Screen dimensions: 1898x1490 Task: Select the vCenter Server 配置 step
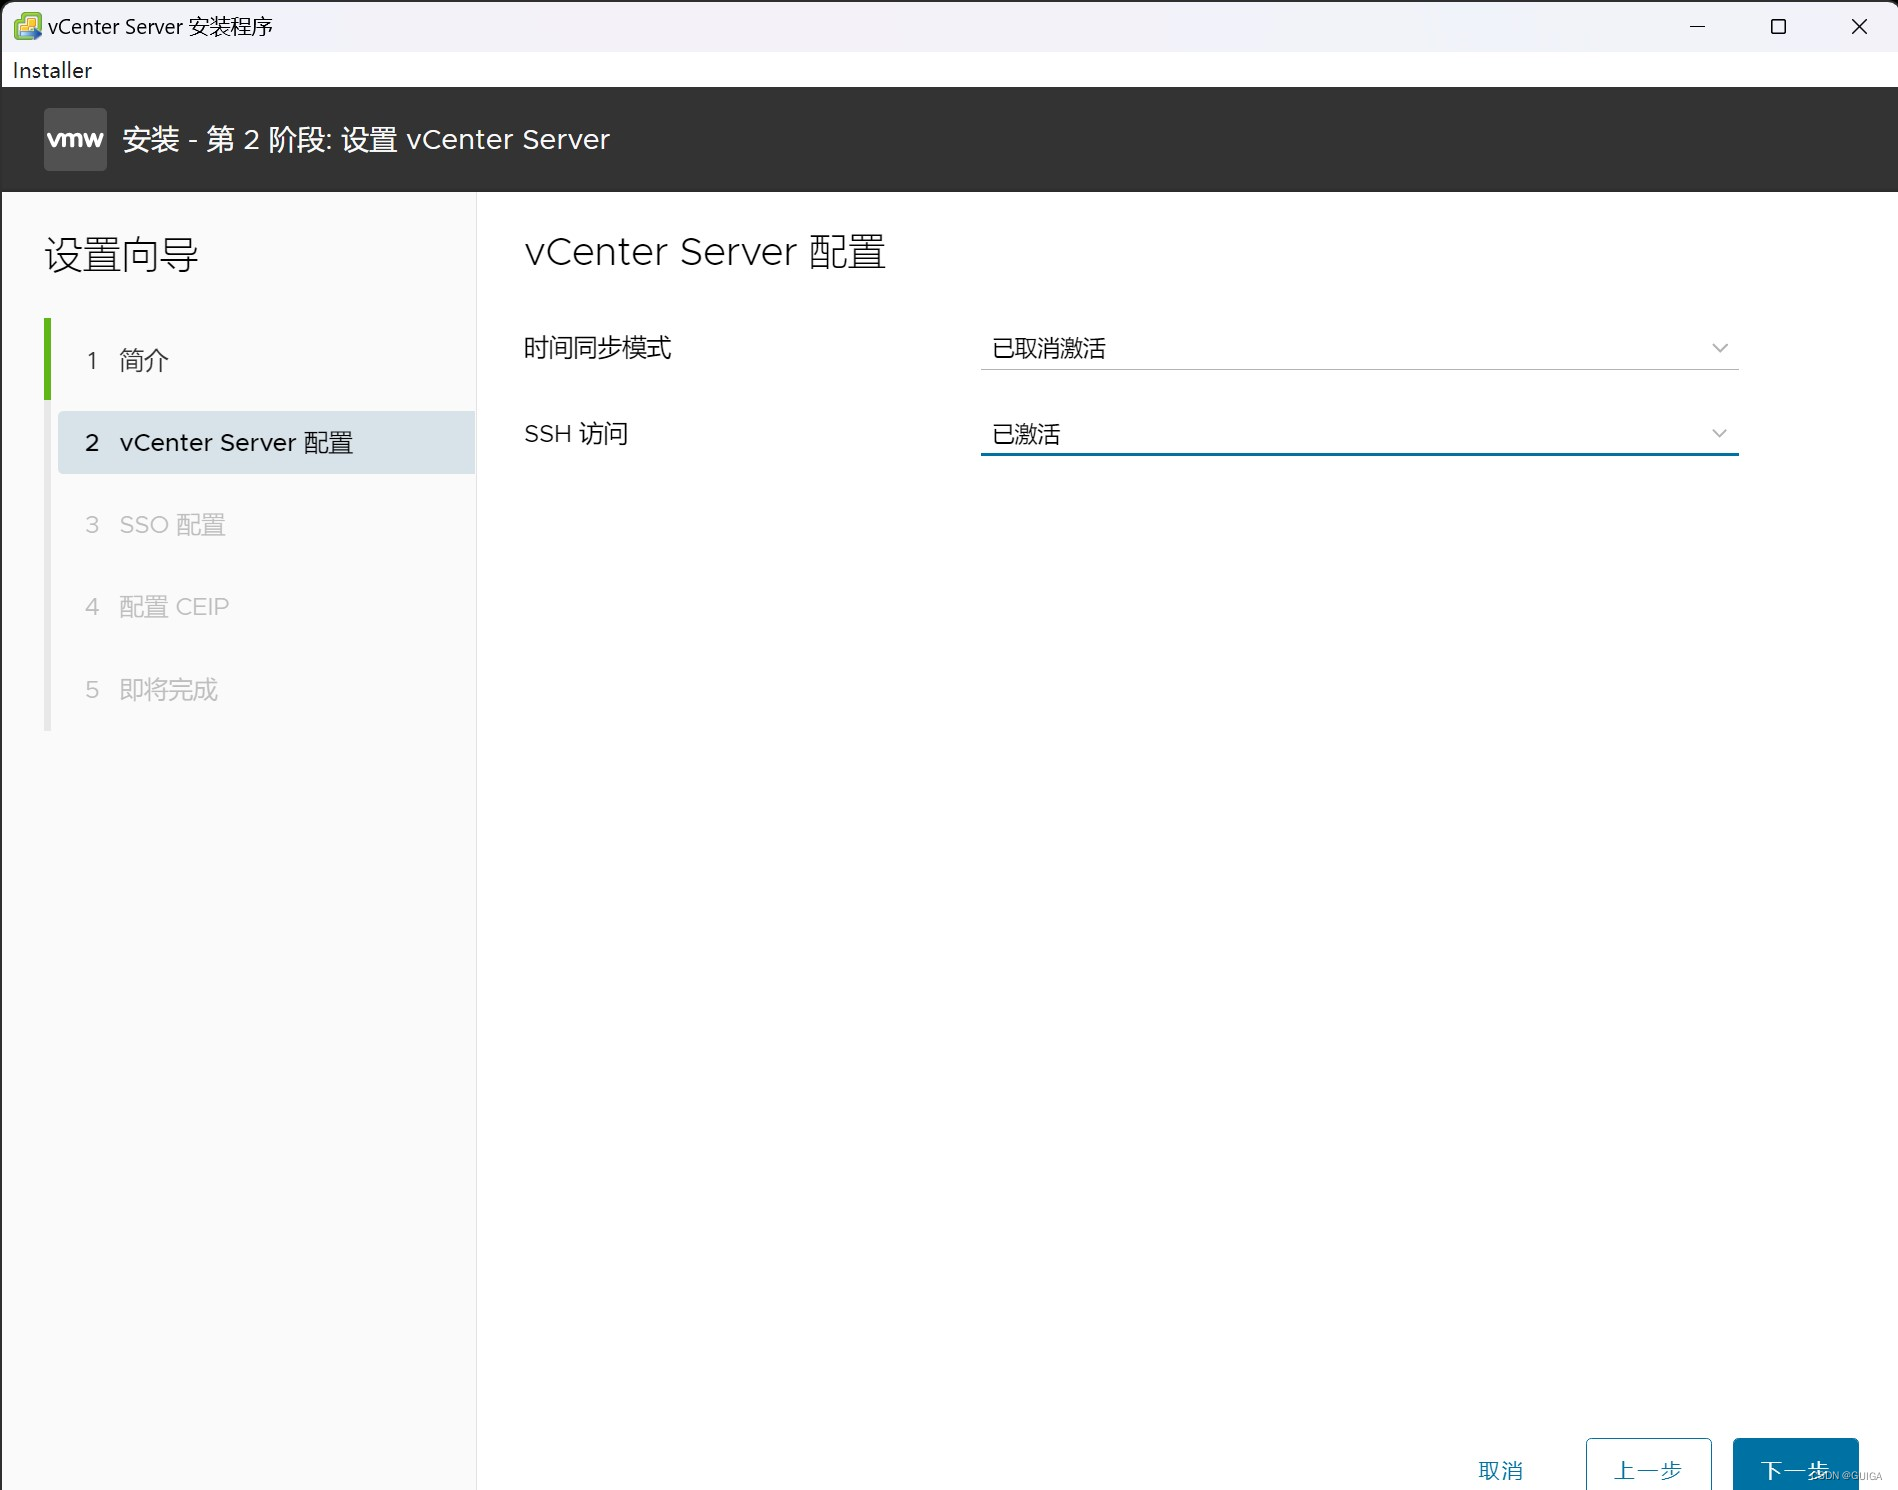235,442
